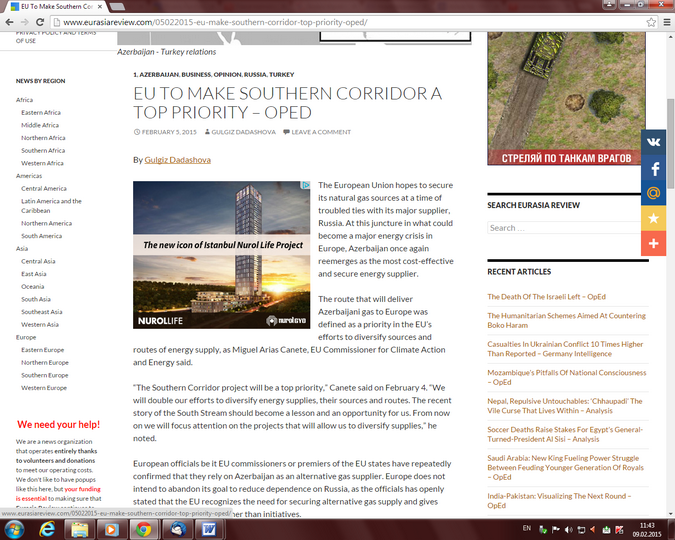Open Thunderbird mail taskbar icon
Screen dimensions: 675x540
click(177, 529)
